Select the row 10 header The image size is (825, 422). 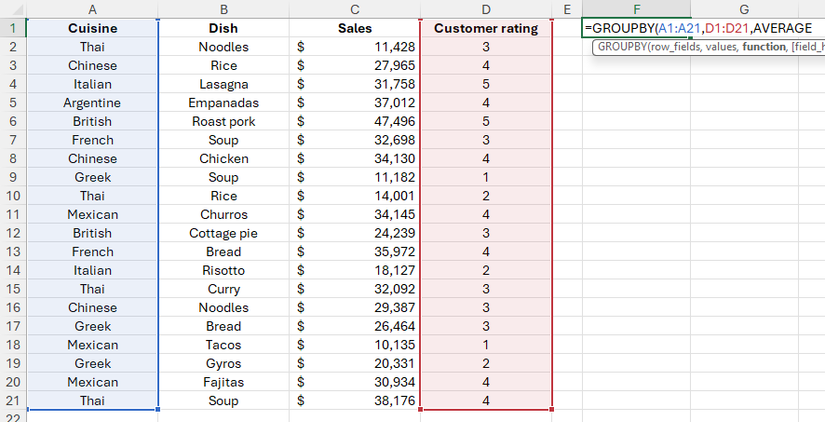(x=12, y=196)
